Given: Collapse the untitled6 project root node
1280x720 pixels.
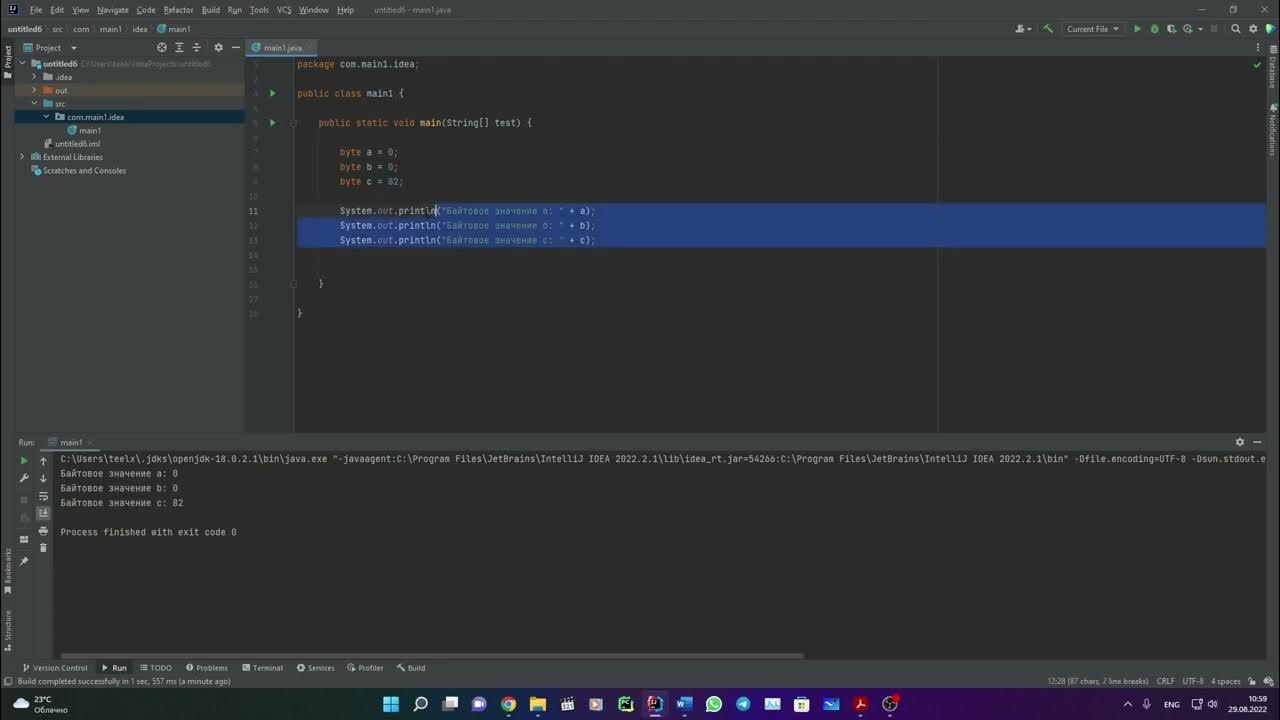Looking at the screenshot, I should (22, 64).
